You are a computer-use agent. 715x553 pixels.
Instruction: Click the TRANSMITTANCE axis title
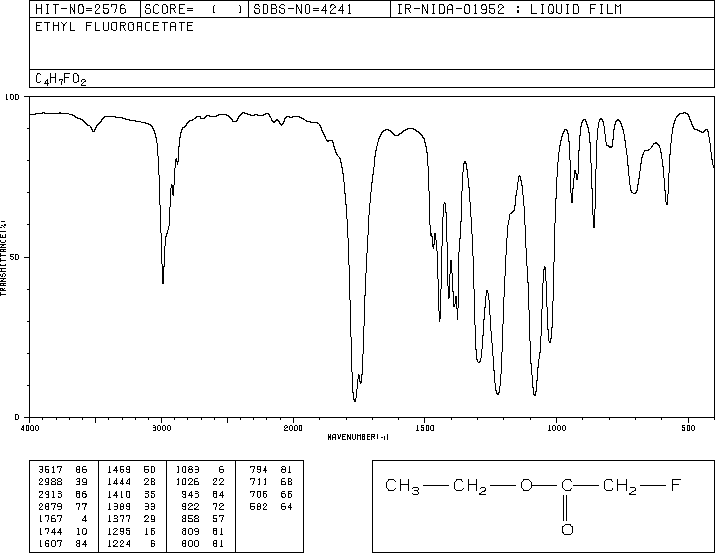[3, 258]
